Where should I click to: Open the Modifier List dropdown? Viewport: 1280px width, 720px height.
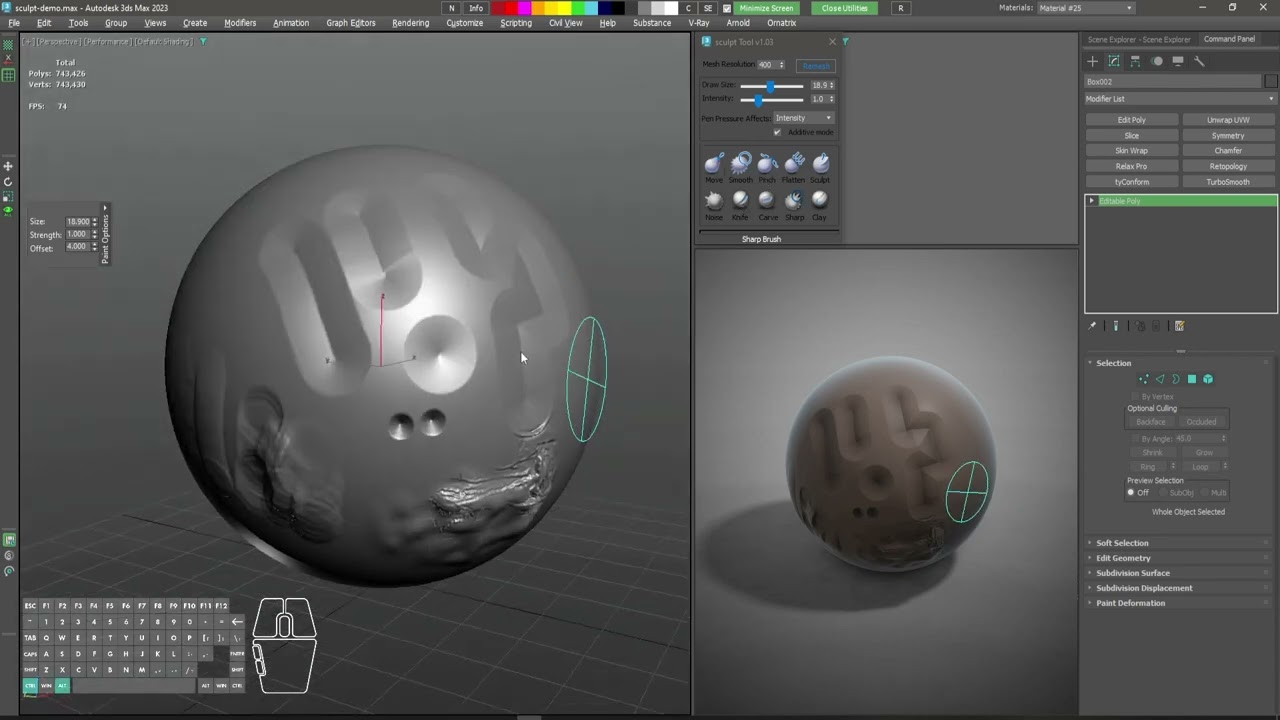click(x=1180, y=99)
